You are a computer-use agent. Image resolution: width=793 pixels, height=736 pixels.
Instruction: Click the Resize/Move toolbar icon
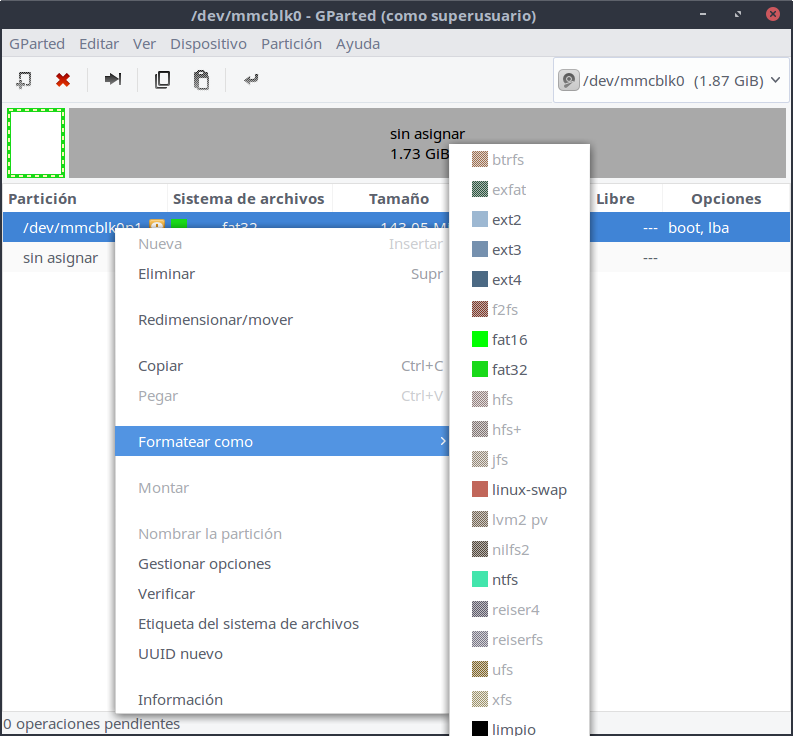tap(113, 80)
